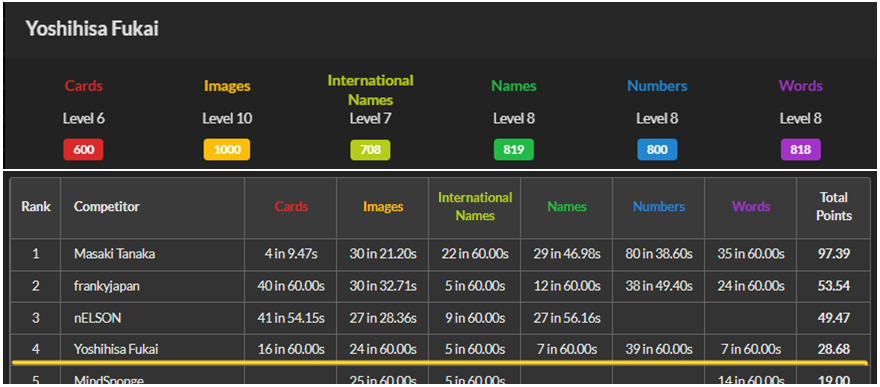Viewport: 880px width, 387px height.
Task: Click frankyjapan's Names result 12 in 60.00s
Action: click(567, 286)
